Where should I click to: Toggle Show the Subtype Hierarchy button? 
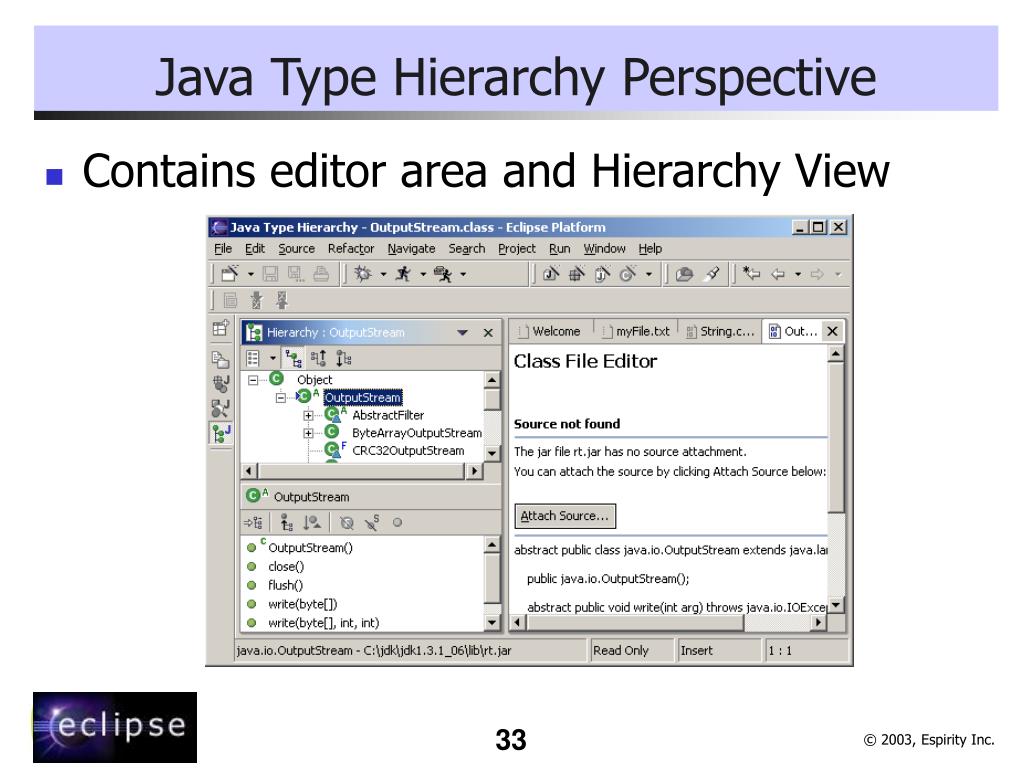[344, 359]
